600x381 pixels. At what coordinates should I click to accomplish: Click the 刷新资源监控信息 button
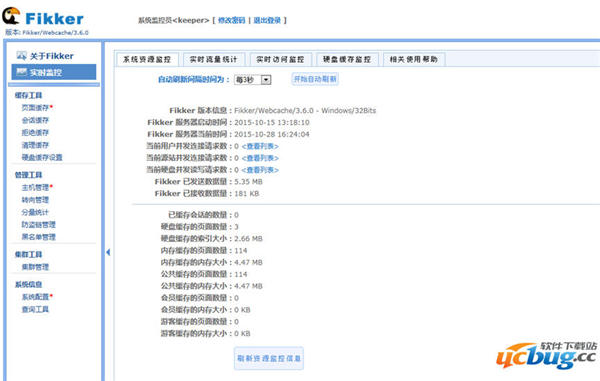(x=269, y=358)
